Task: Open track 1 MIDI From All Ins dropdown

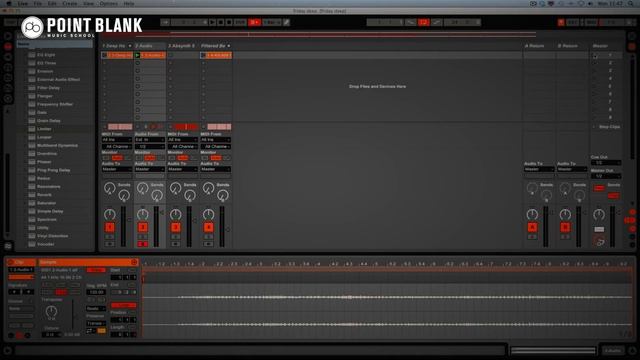Action: [x=117, y=140]
